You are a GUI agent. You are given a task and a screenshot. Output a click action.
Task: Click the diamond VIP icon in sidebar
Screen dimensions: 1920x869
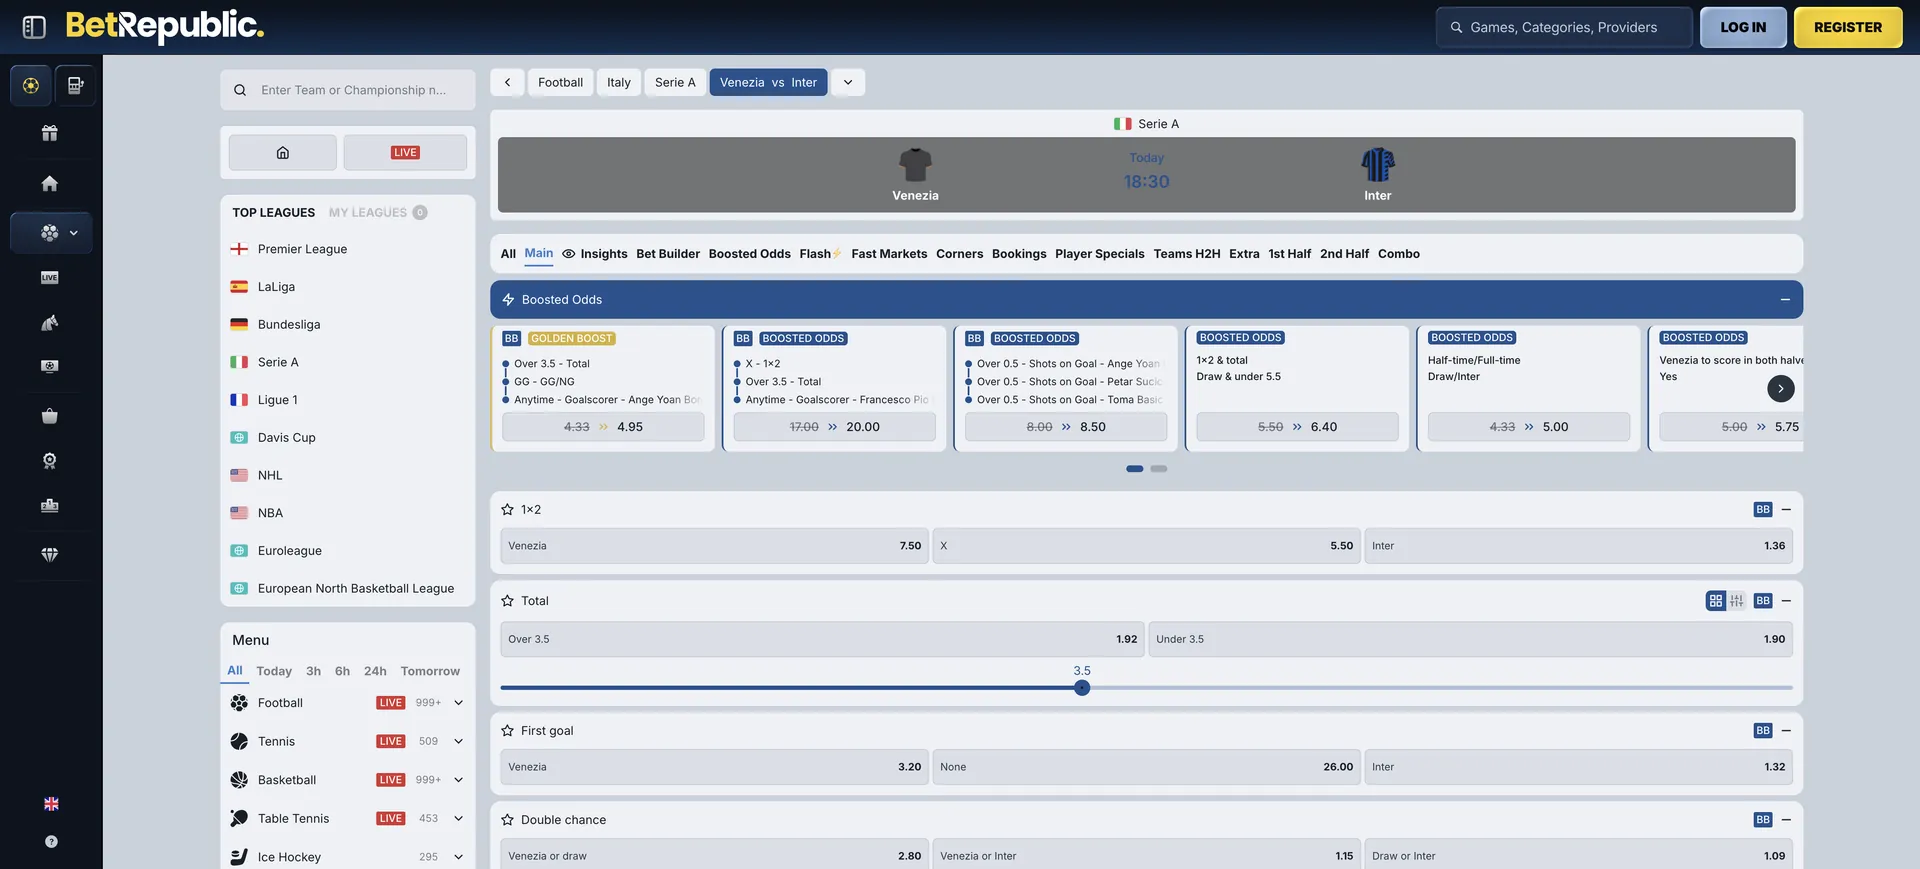pos(49,554)
